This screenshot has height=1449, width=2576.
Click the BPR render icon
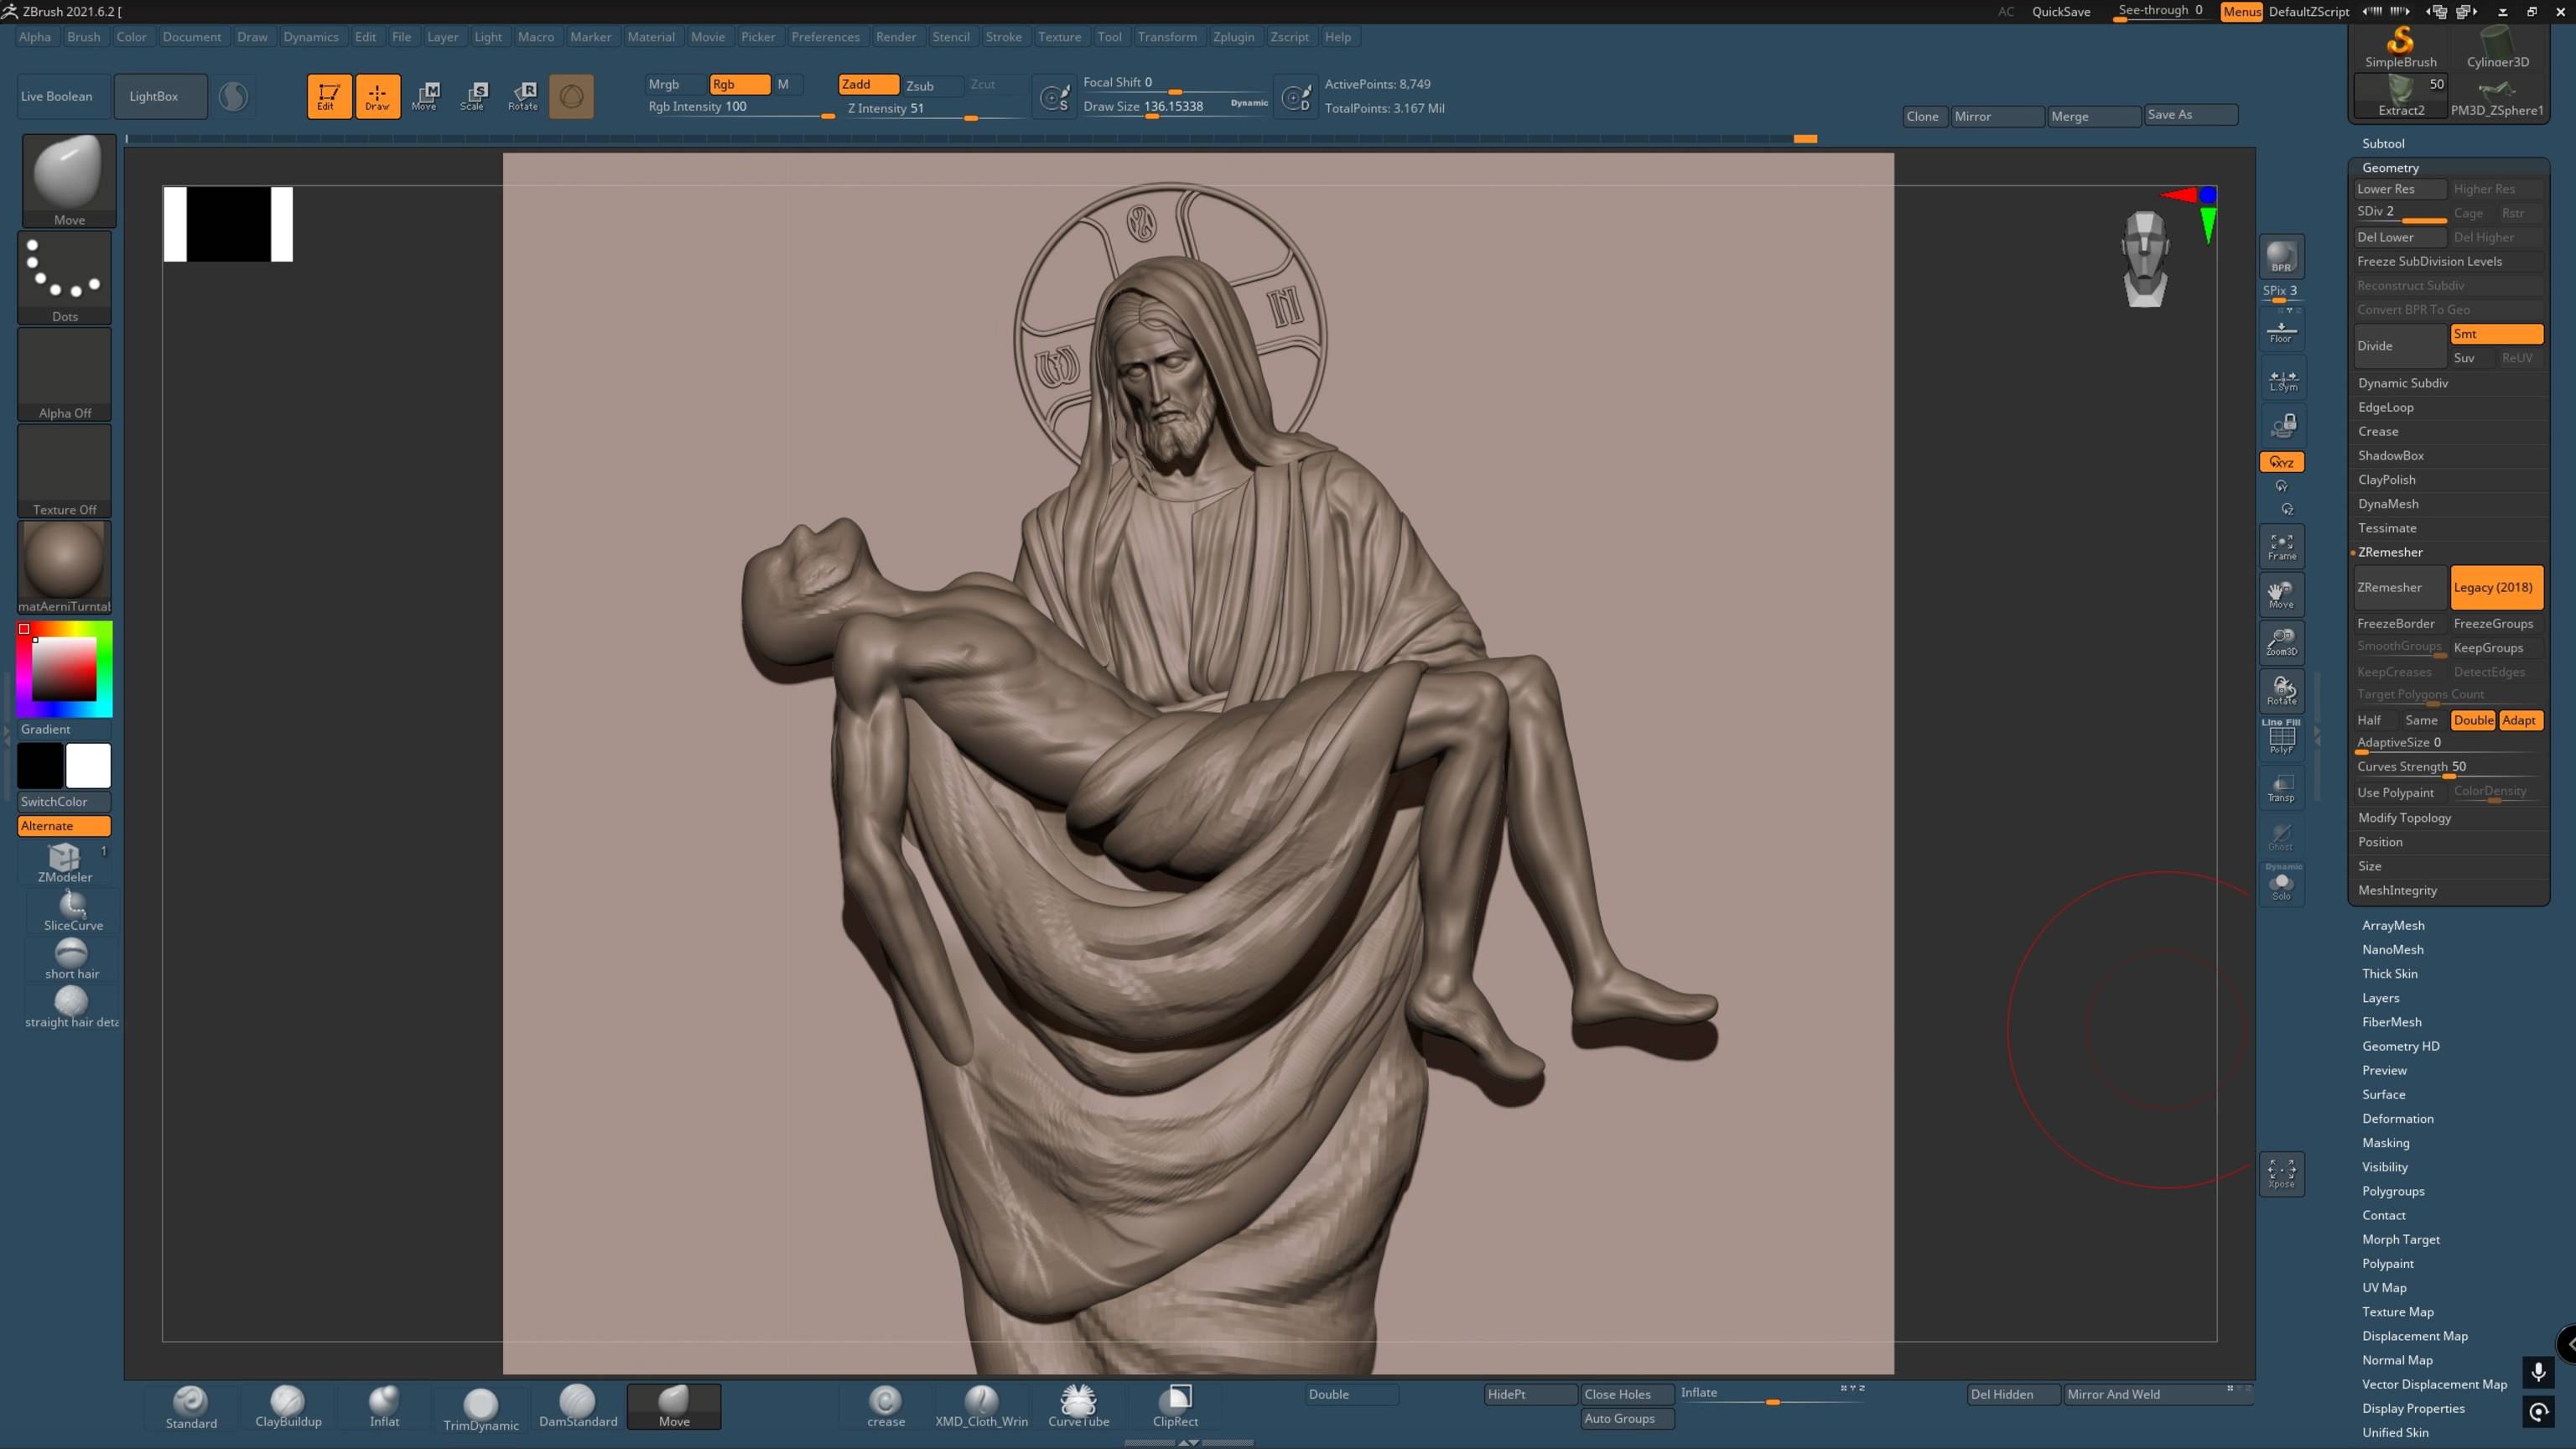(2281, 257)
